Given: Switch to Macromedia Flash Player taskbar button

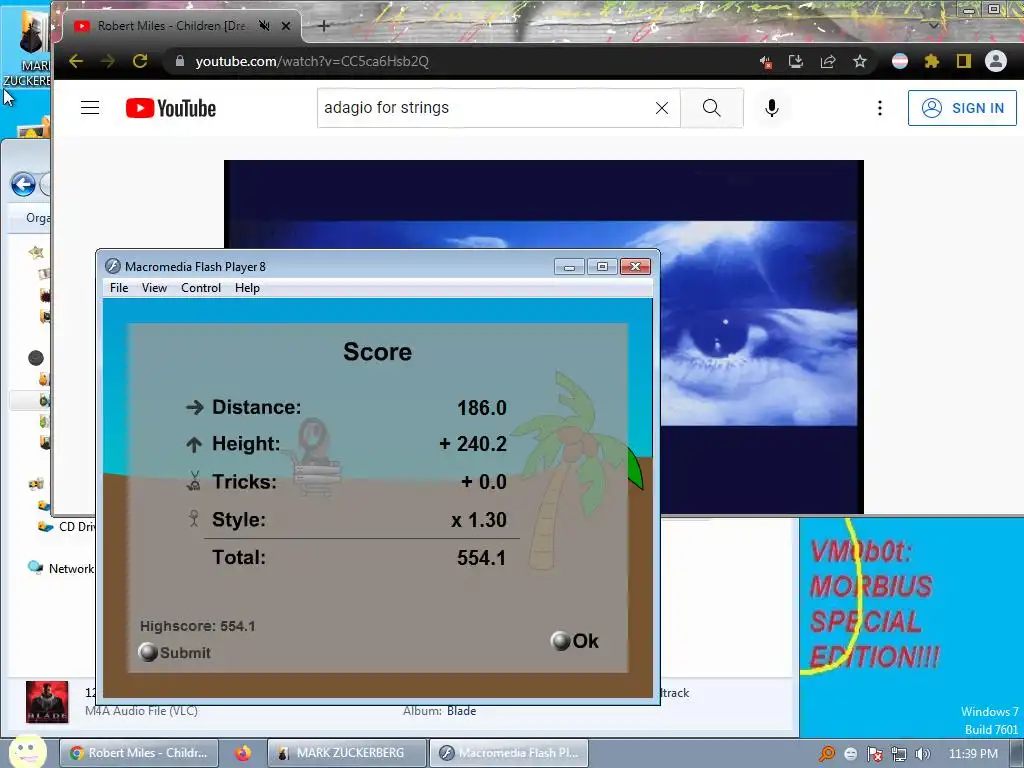Looking at the screenshot, I should coord(509,753).
